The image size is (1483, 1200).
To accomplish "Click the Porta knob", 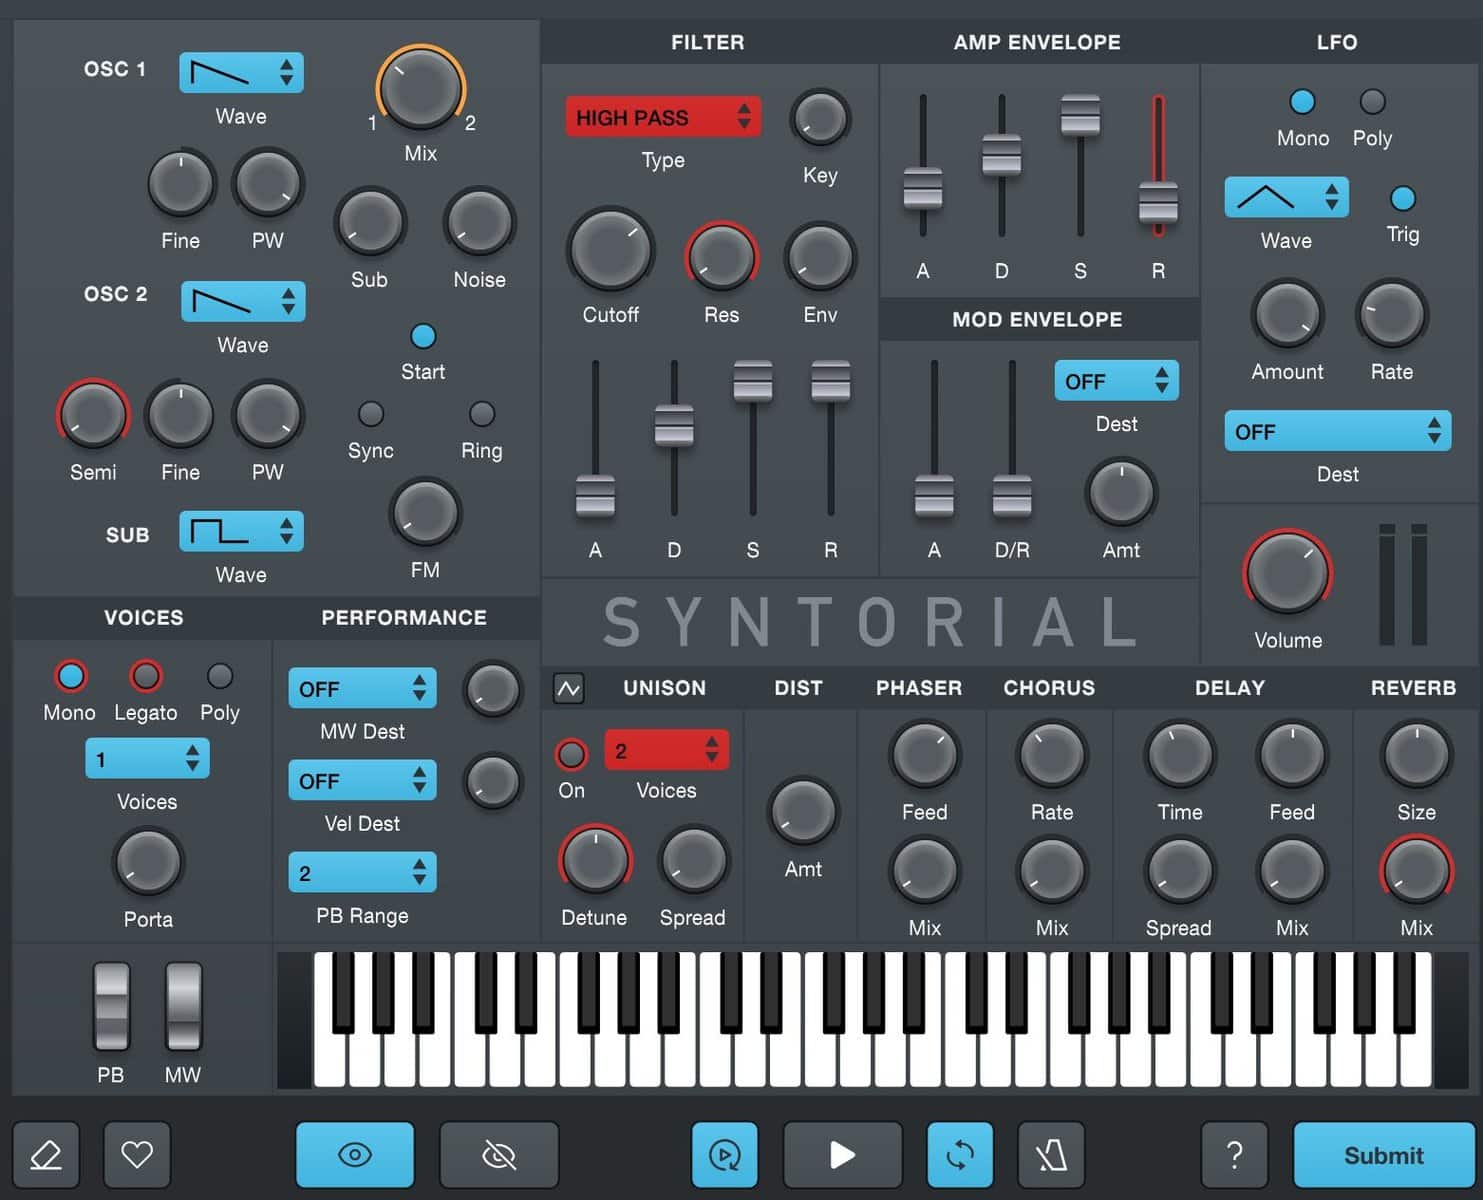I will (148, 862).
